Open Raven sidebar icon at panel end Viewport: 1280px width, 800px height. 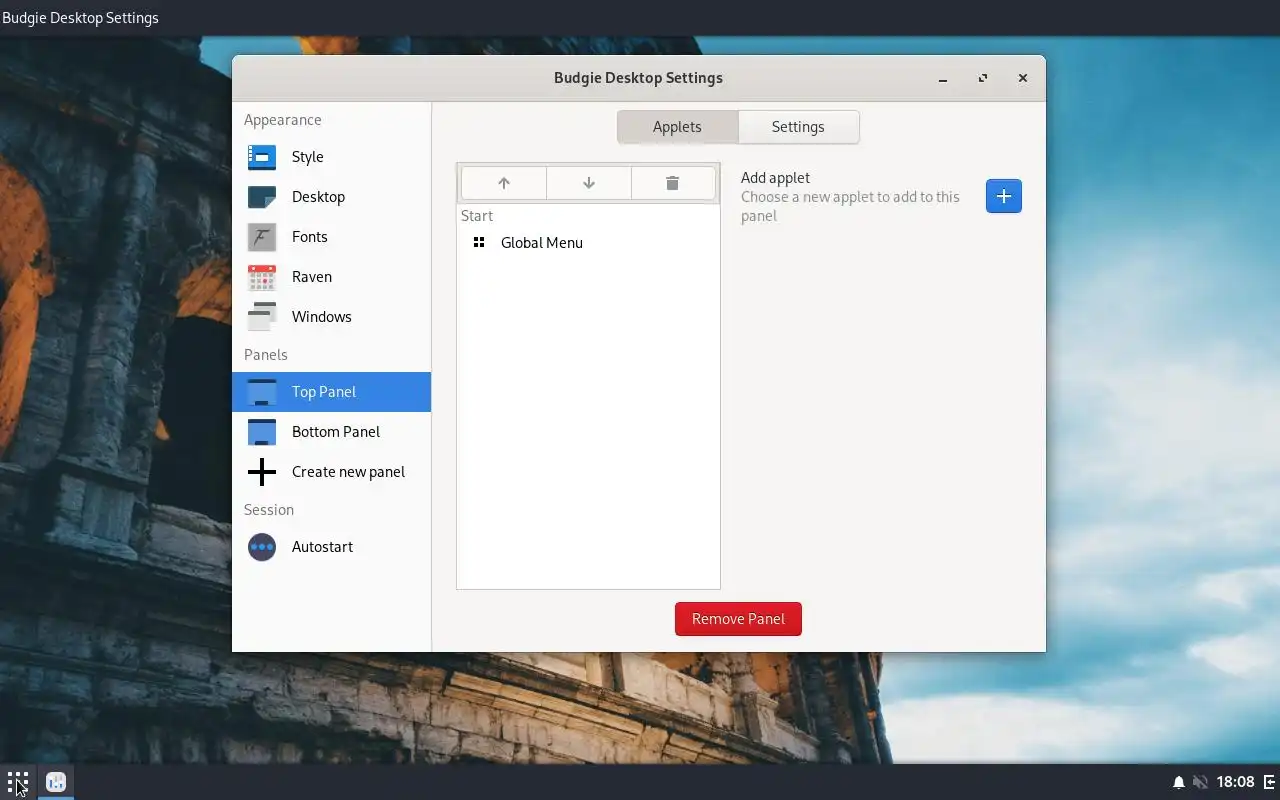[1269, 782]
